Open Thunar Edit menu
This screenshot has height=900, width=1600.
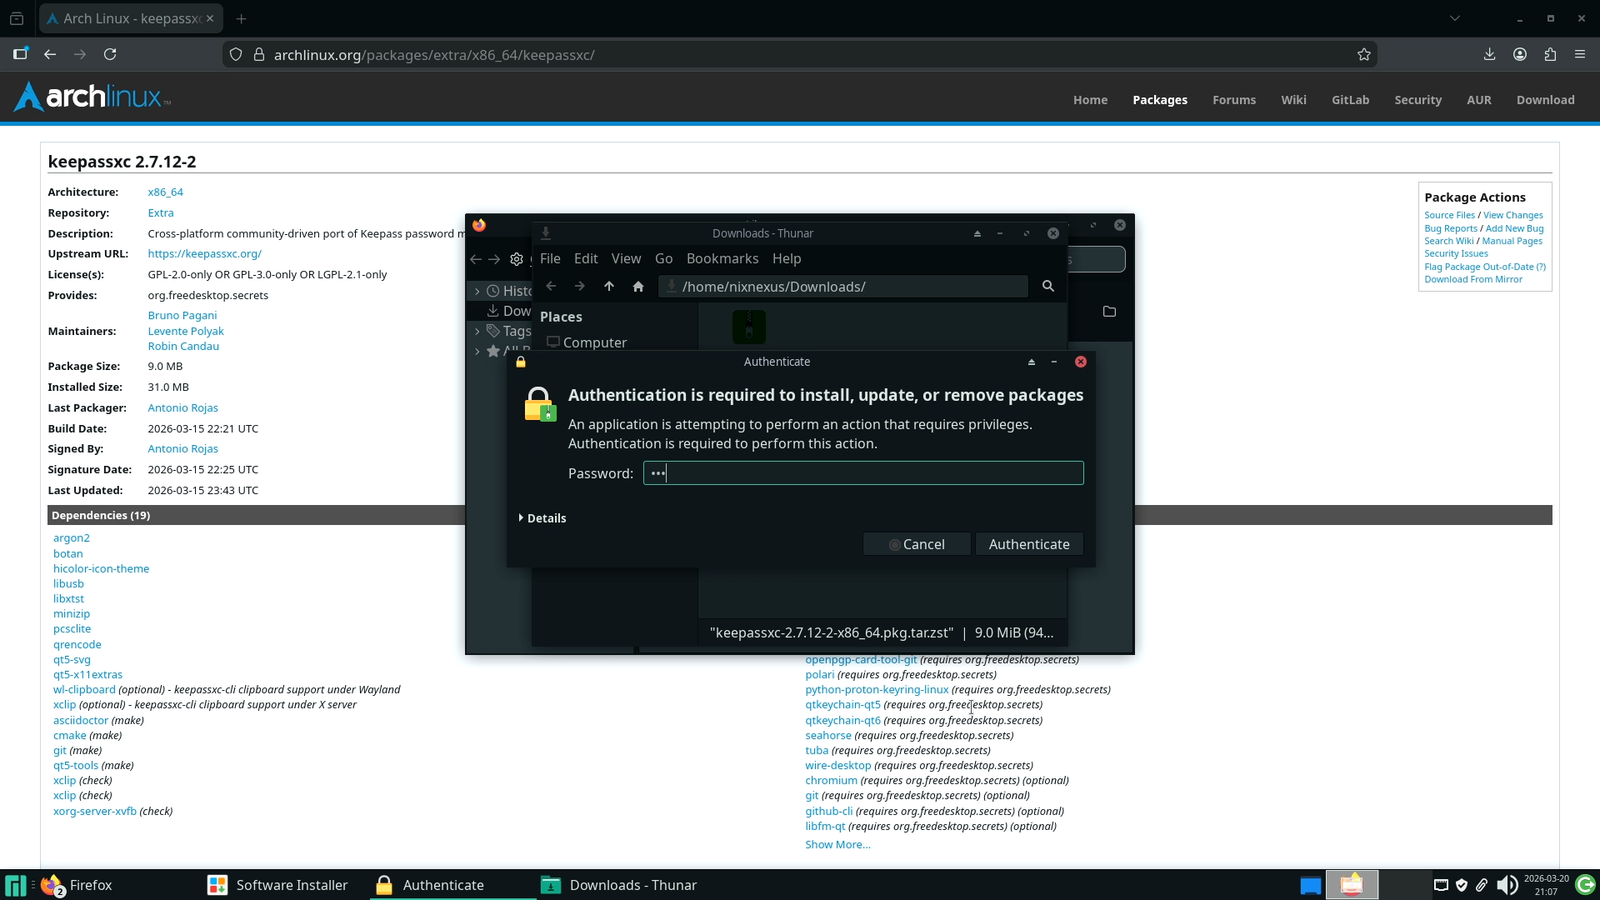586,258
